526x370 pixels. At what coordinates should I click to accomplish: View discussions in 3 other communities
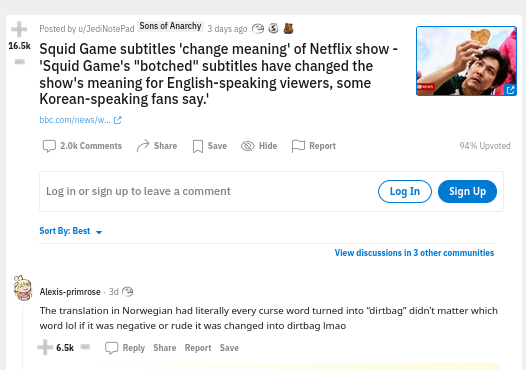click(x=414, y=253)
